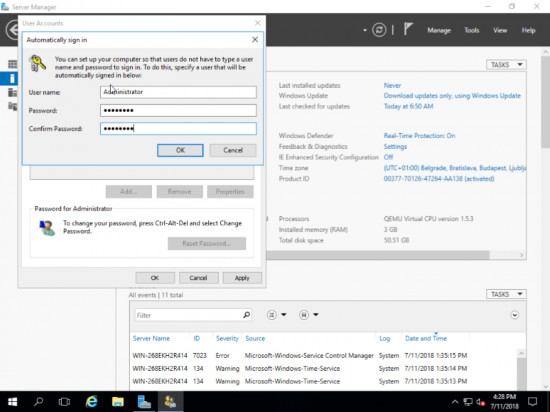The image size is (550, 412).
Task: Click the Server Manager refresh icon
Action: pos(379,30)
